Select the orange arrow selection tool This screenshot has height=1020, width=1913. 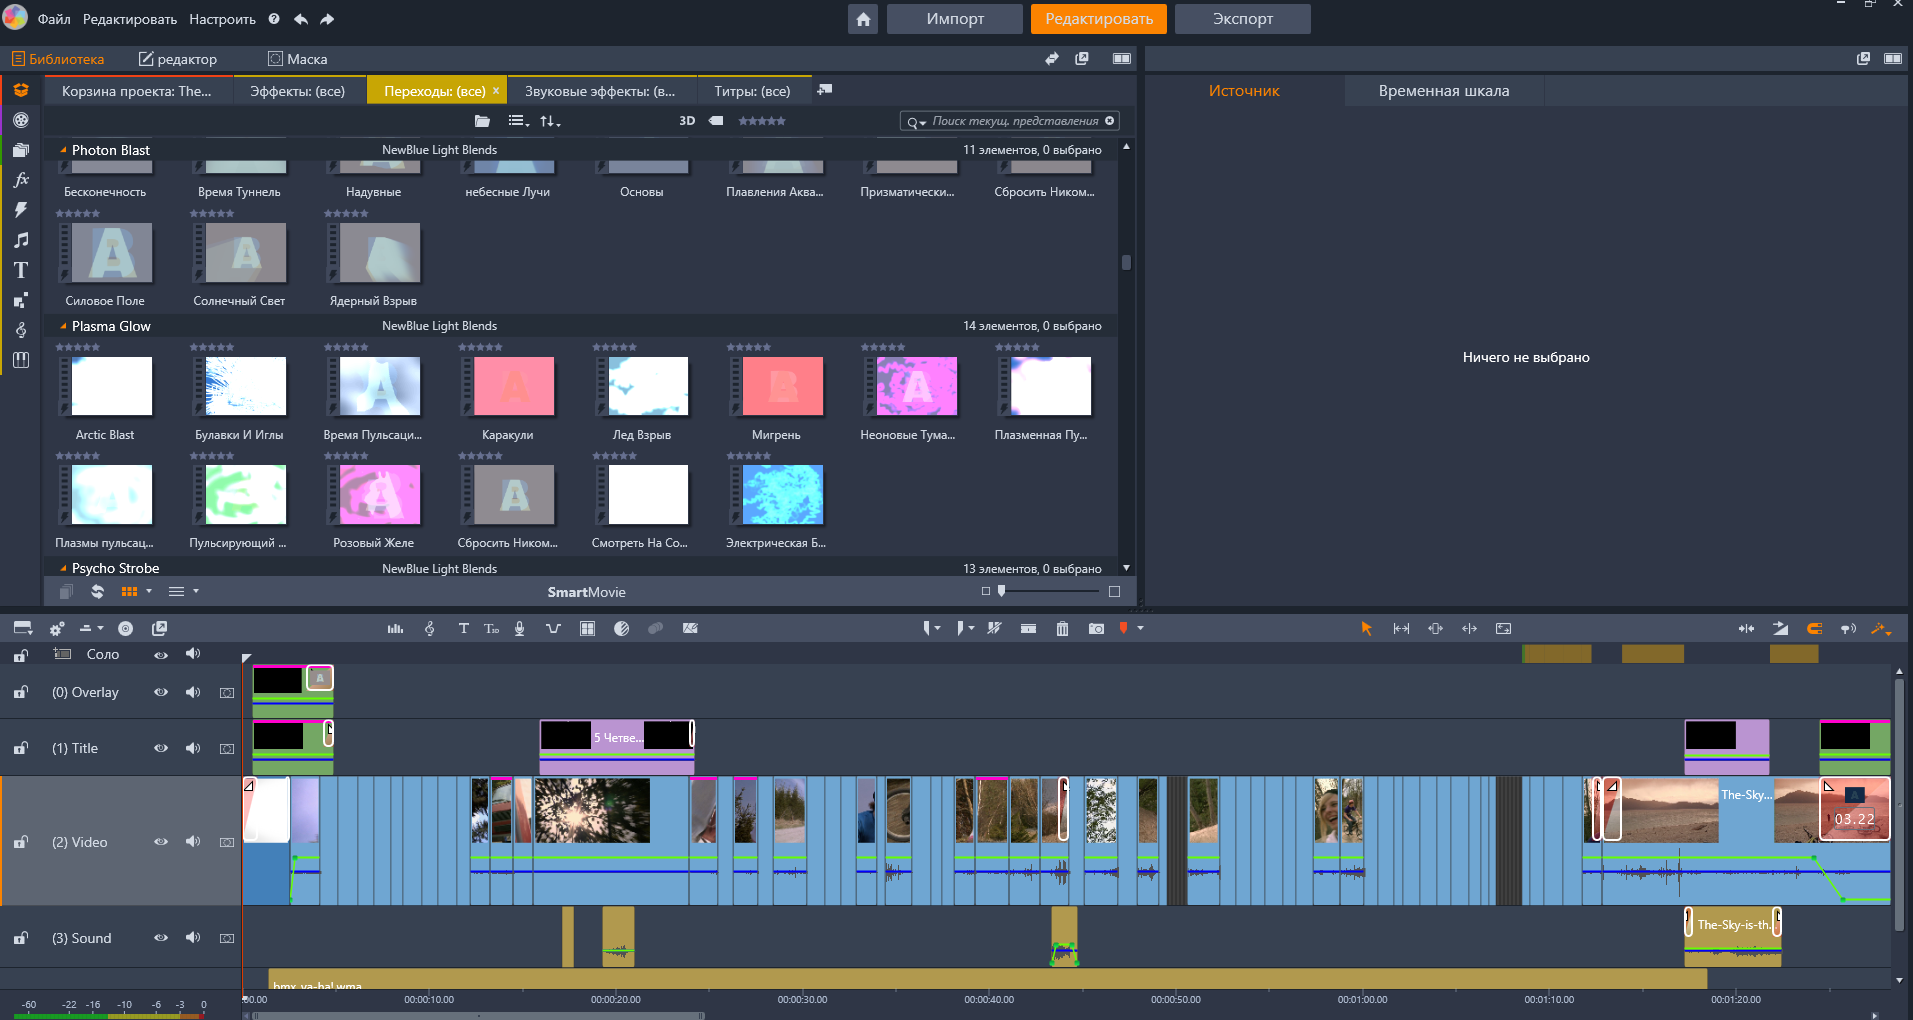coord(1366,629)
